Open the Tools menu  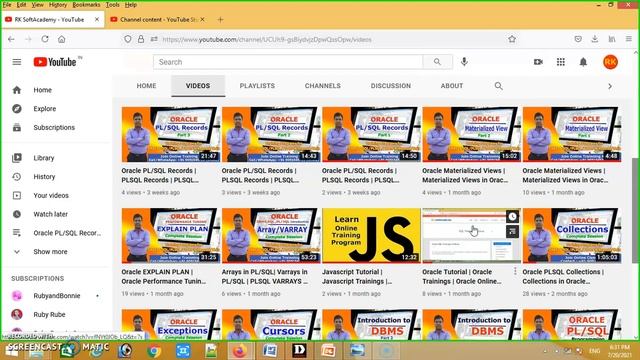click(x=112, y=5)
